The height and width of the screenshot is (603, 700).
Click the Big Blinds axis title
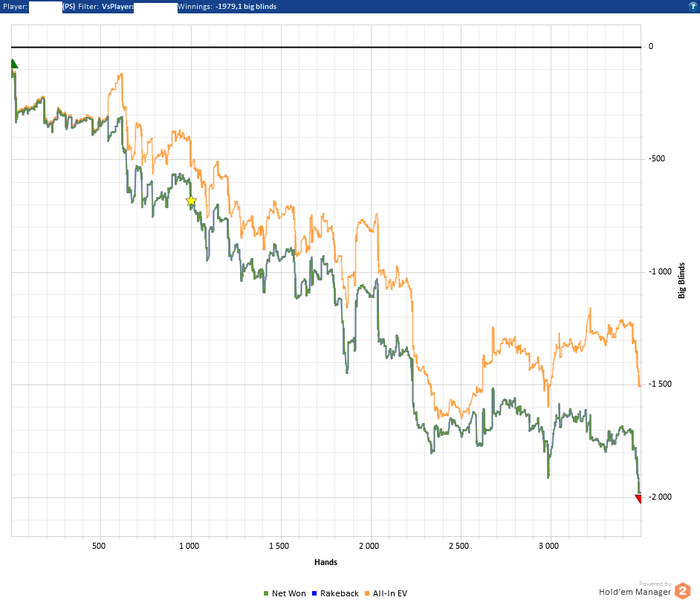pyautogui.click(x=681, y=281)
